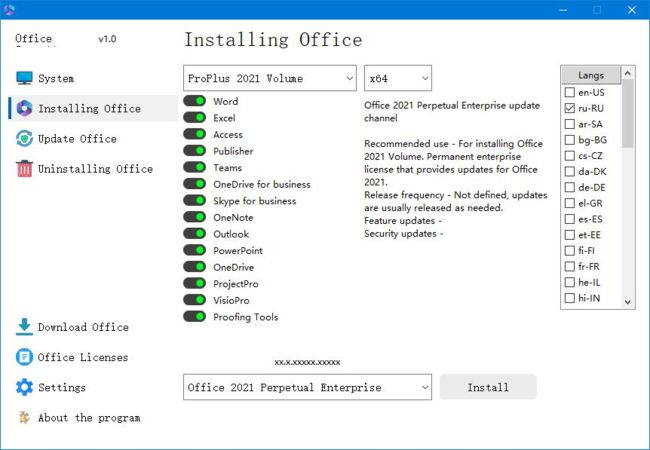
Task: Click the Langs column header
Action: [591, 75]
